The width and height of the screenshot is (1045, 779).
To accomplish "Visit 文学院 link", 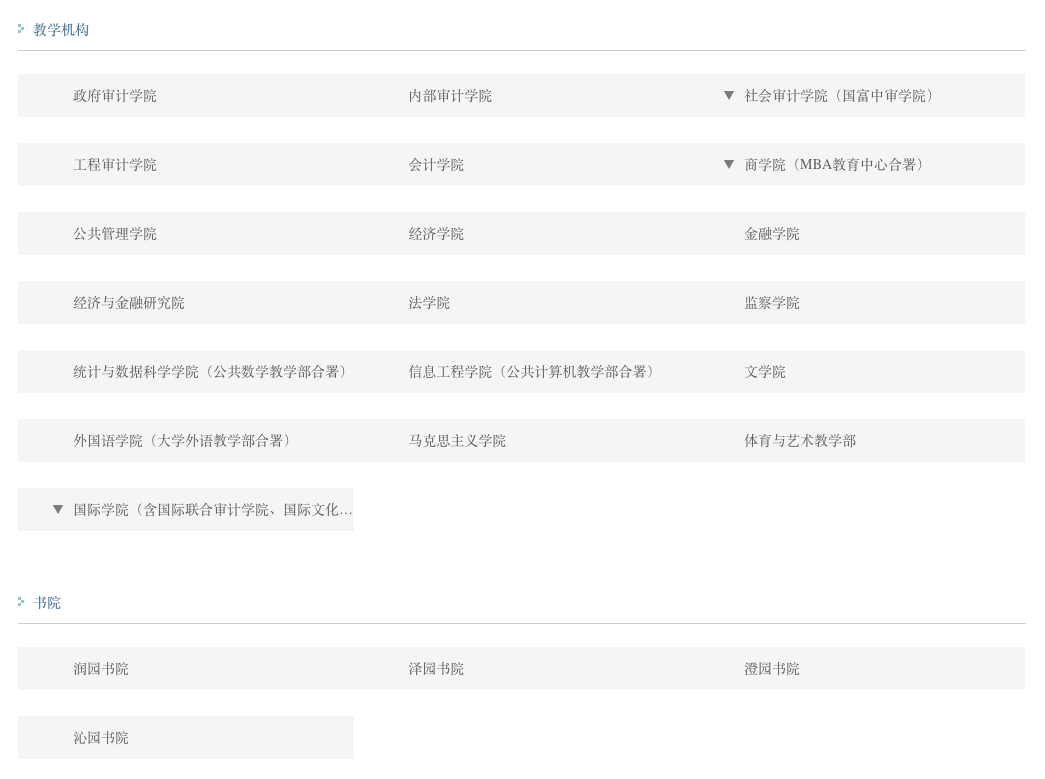I will click(764, 372).
